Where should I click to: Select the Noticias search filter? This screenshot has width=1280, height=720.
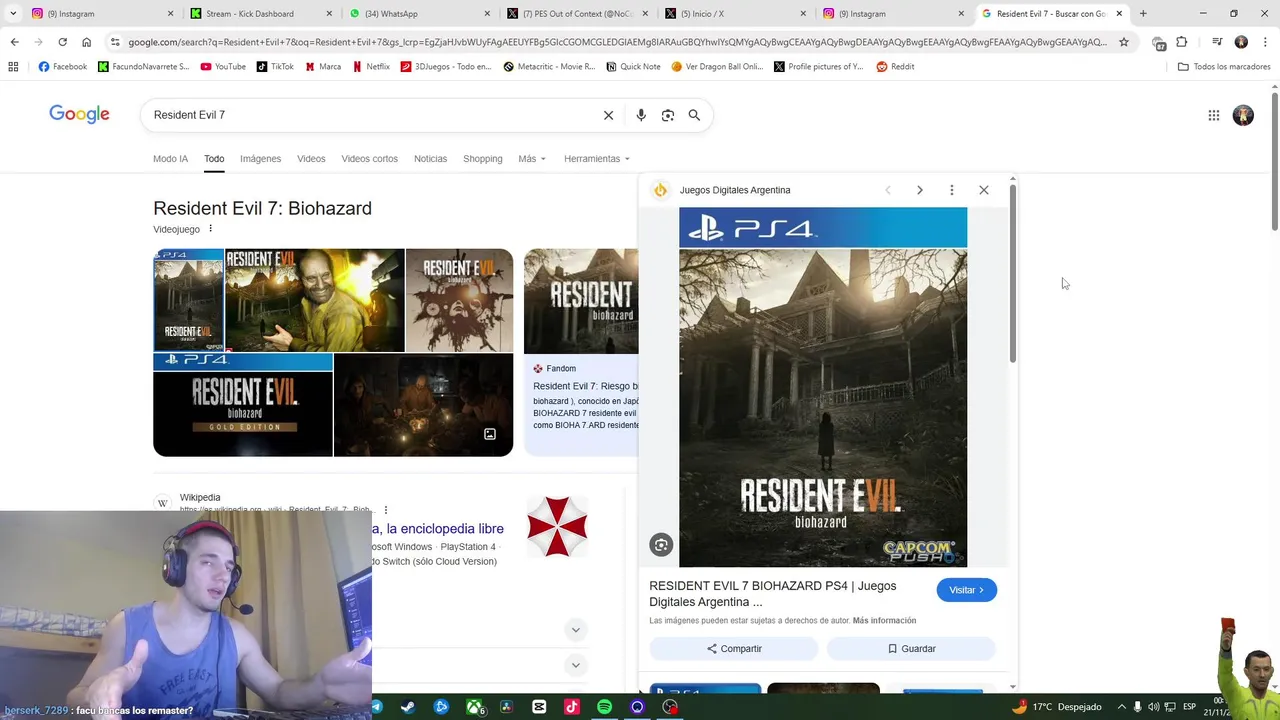point(431,159)
